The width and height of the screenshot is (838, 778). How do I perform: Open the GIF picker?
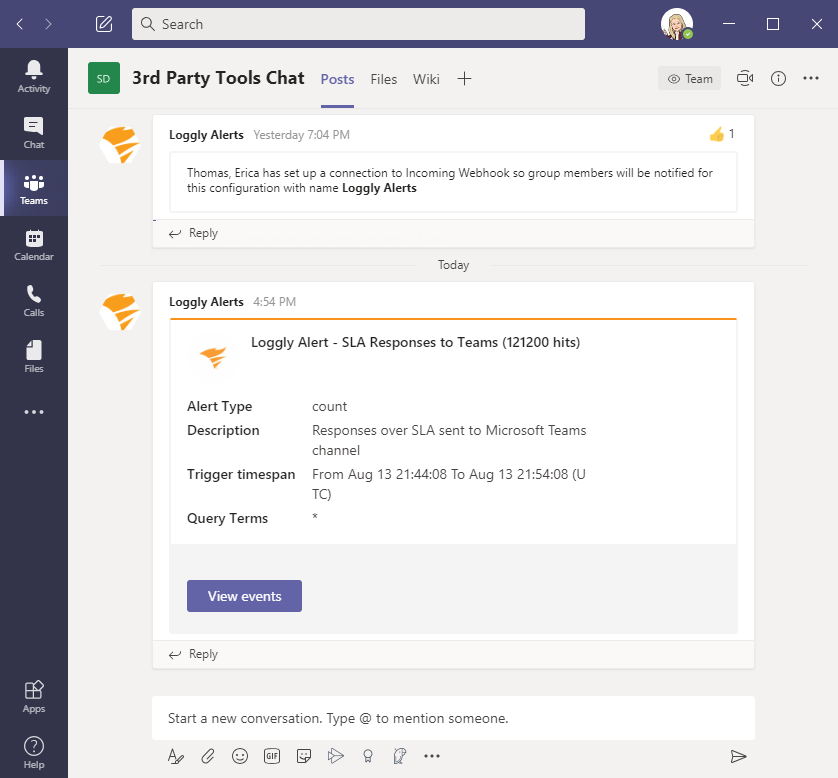(271, 756)
